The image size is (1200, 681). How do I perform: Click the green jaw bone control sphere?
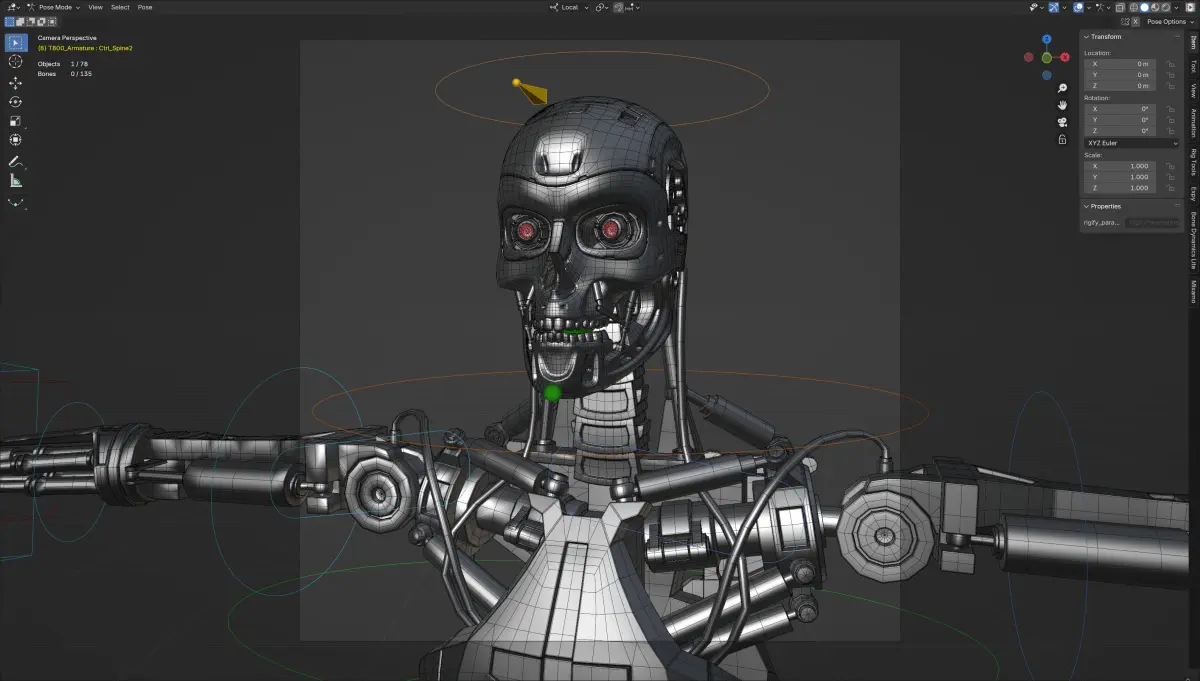point(552,394)
